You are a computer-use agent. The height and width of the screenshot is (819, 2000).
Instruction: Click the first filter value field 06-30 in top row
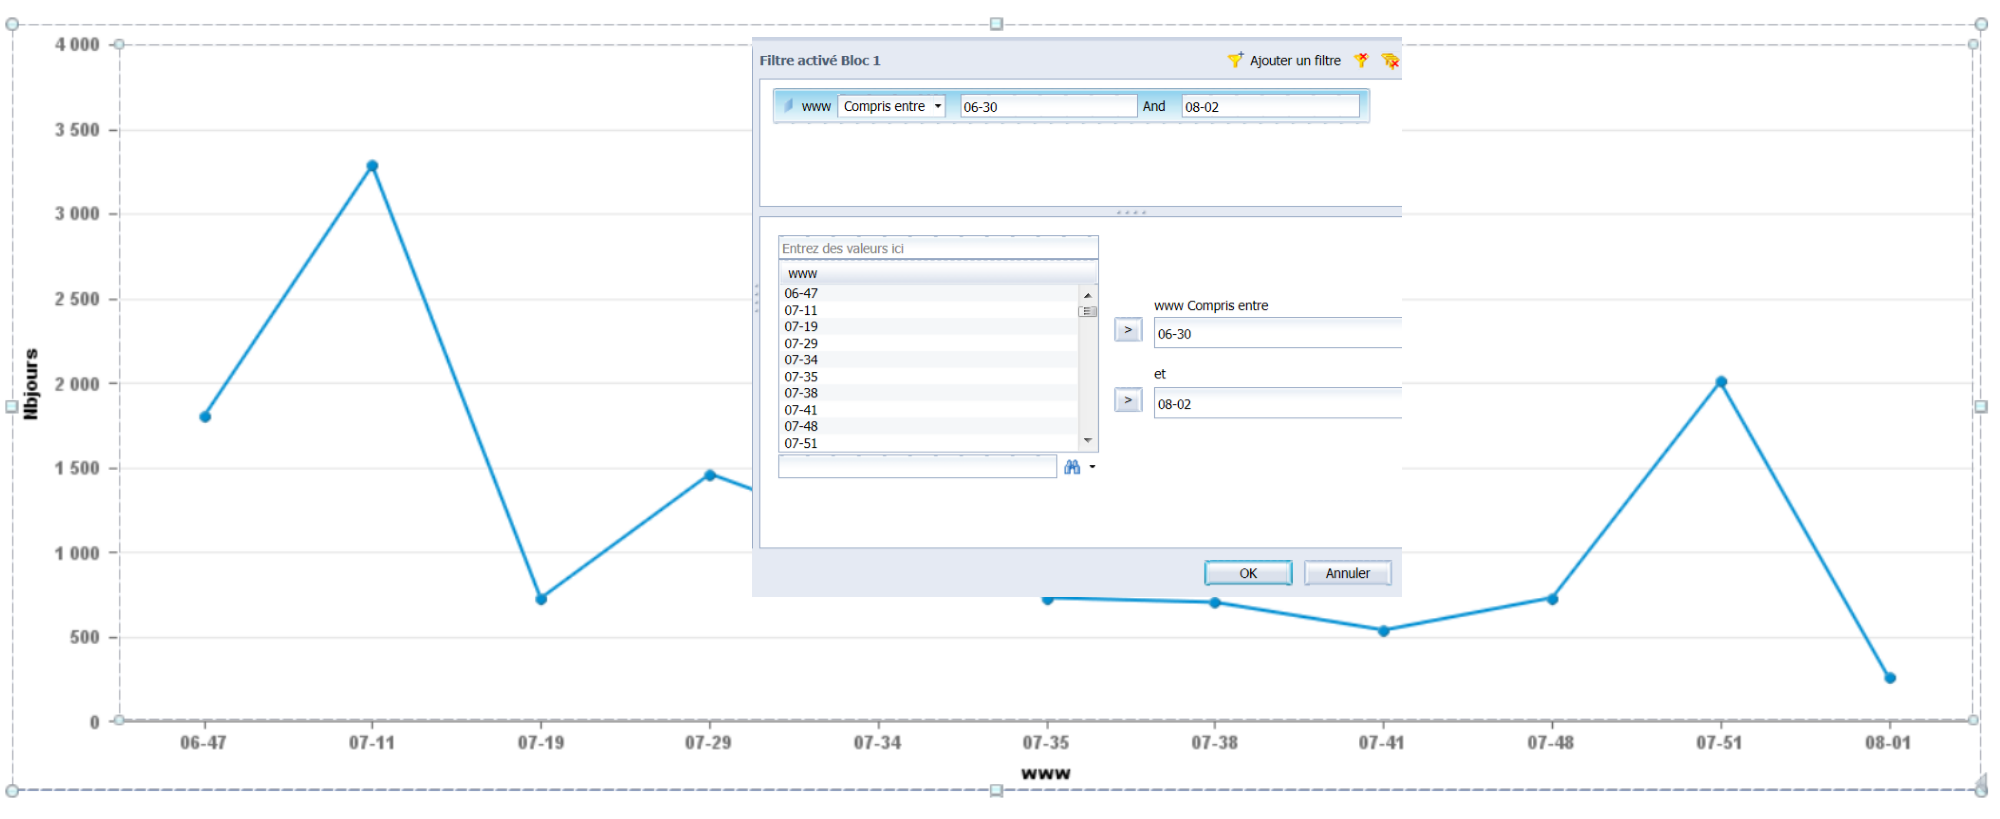click(x=1048, y=106)
